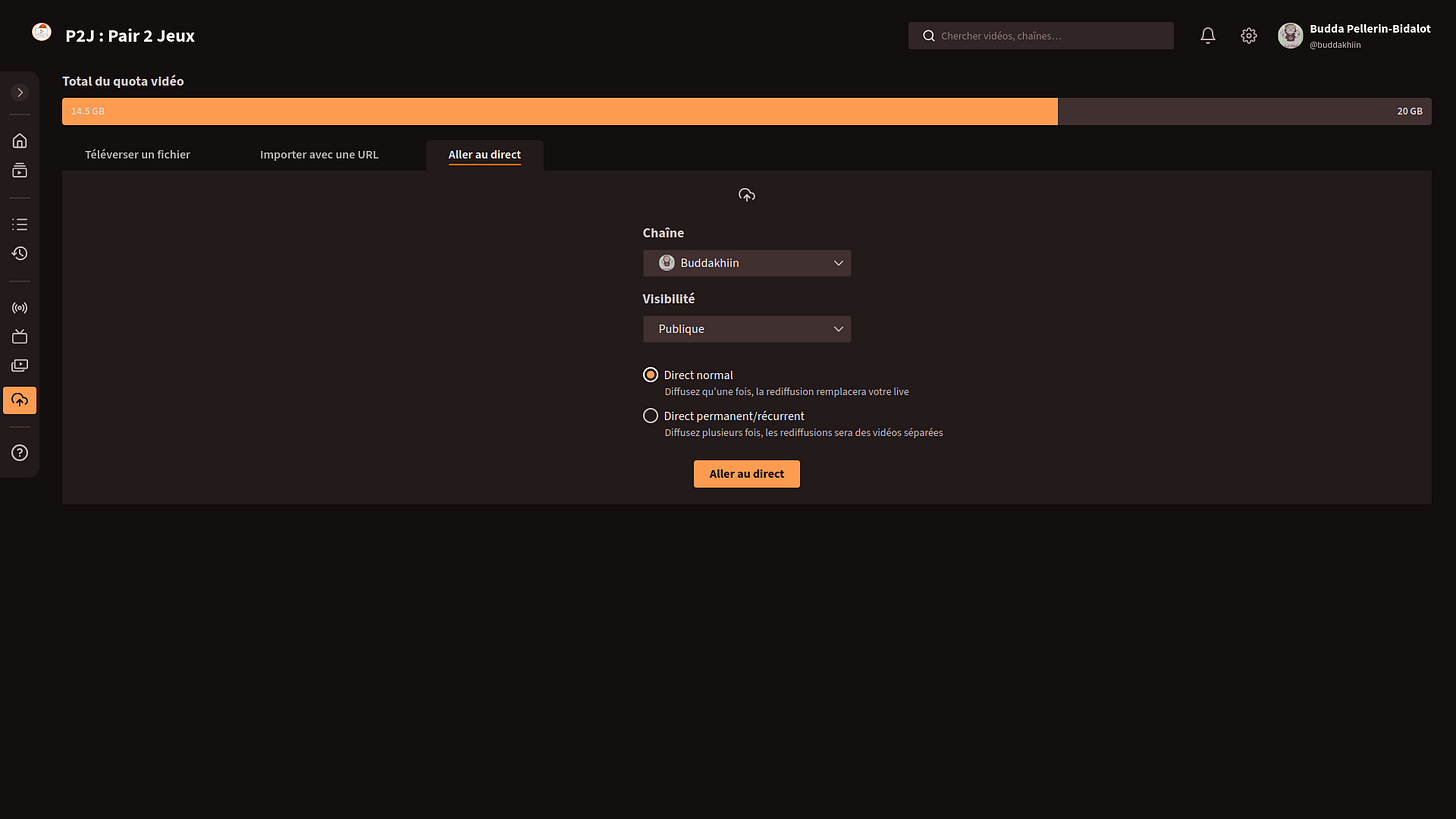Click the video quota progress bar
The image size is (1456, 819).
pyautogui.click(x=747, y=111)
